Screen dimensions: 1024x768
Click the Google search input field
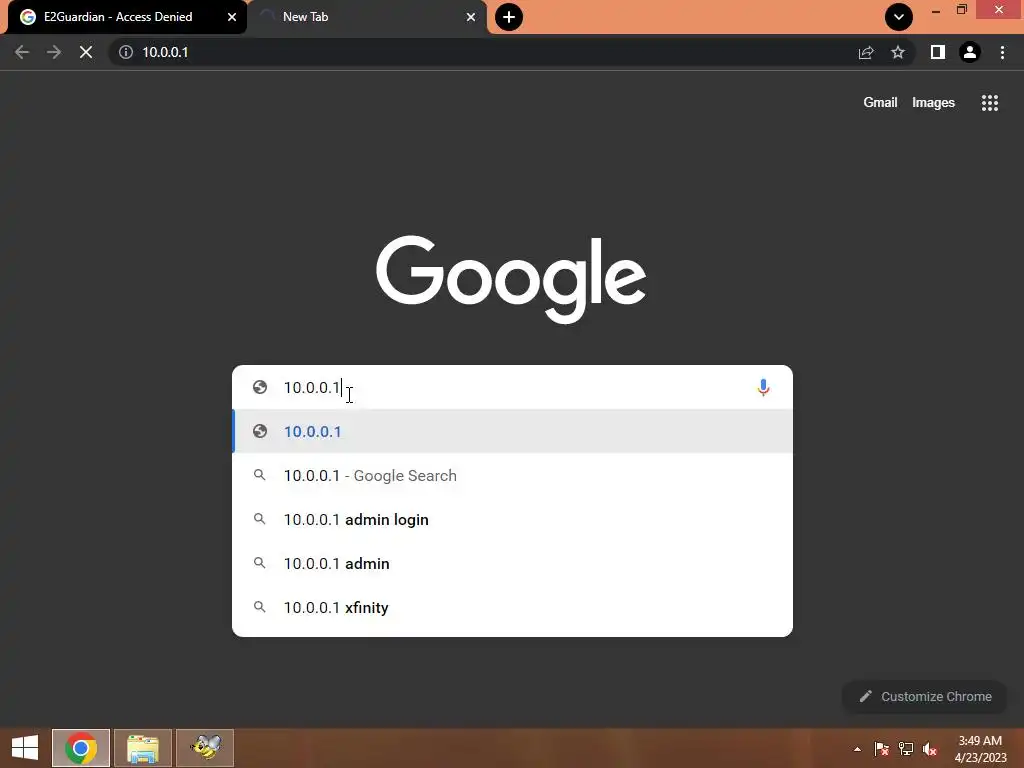(512, 387)
